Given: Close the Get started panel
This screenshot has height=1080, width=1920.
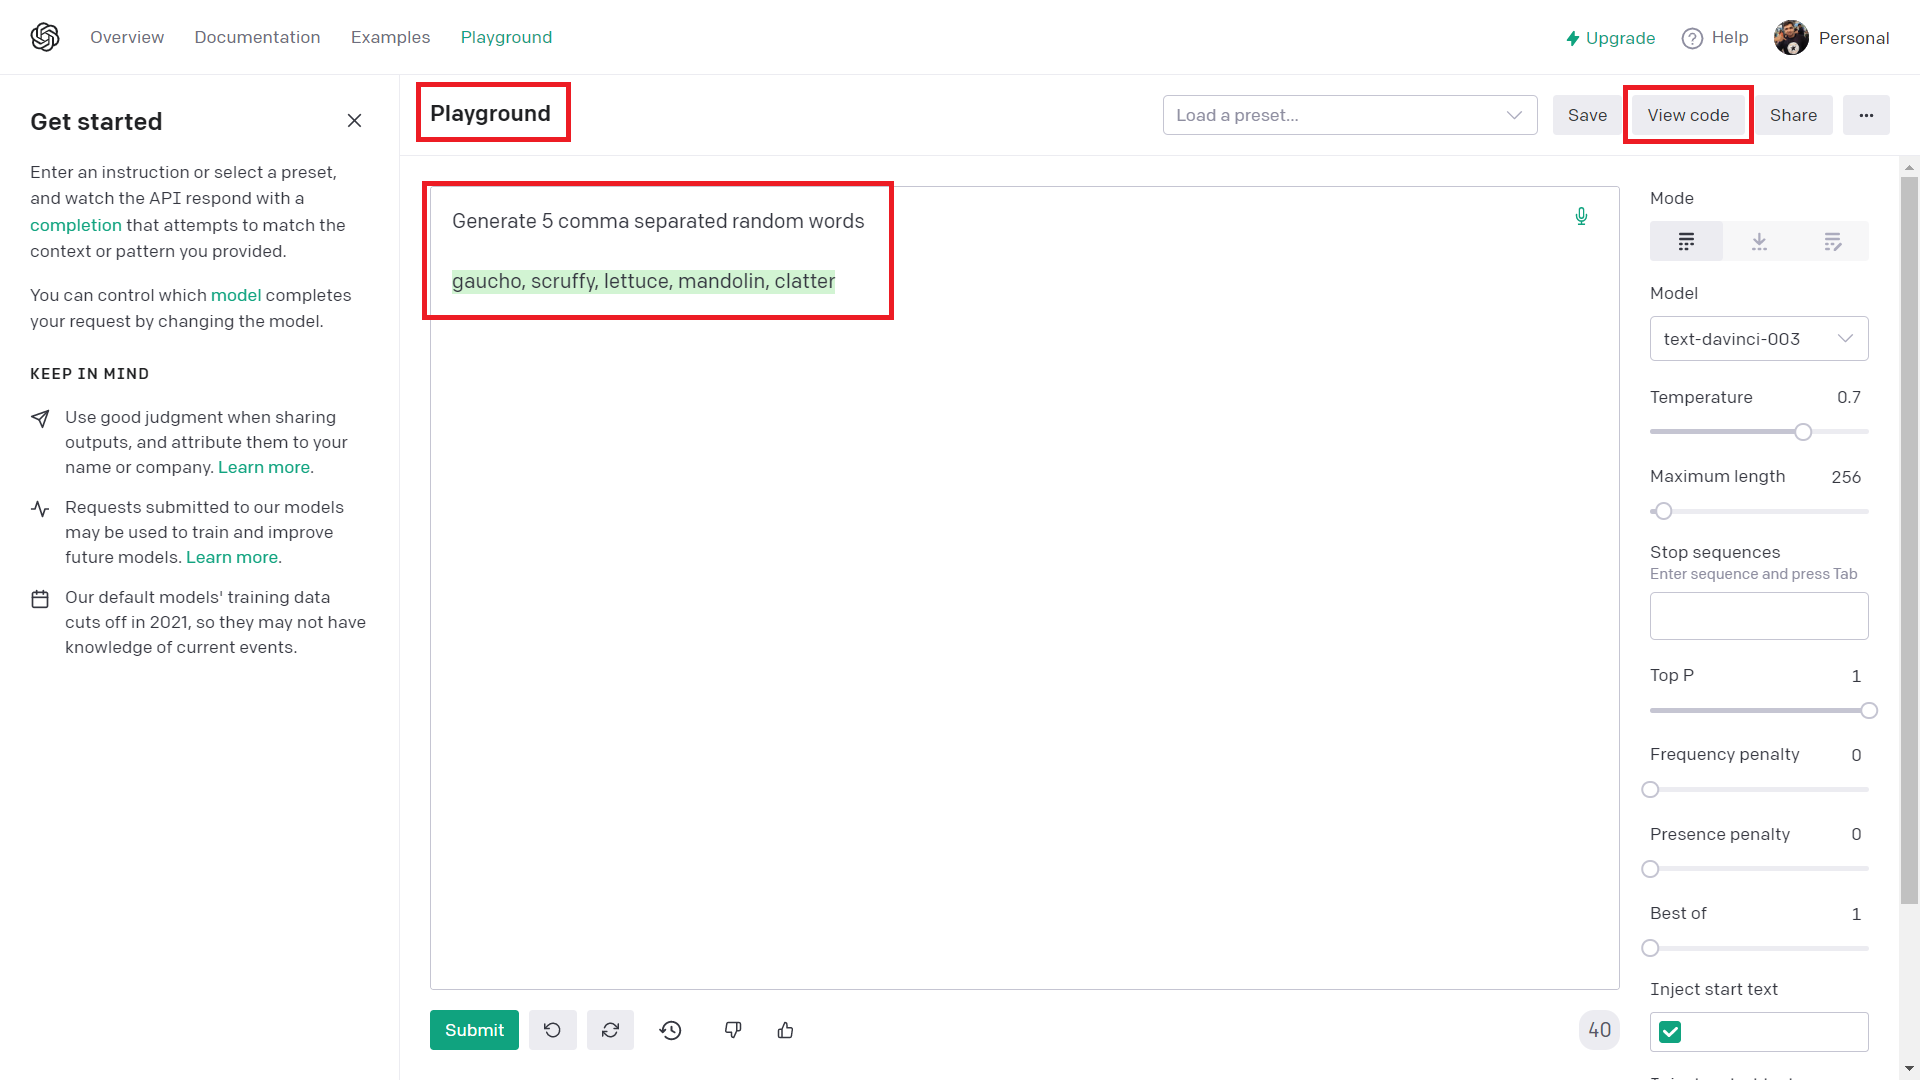Looking at the screenshot, I should (354, 121).
